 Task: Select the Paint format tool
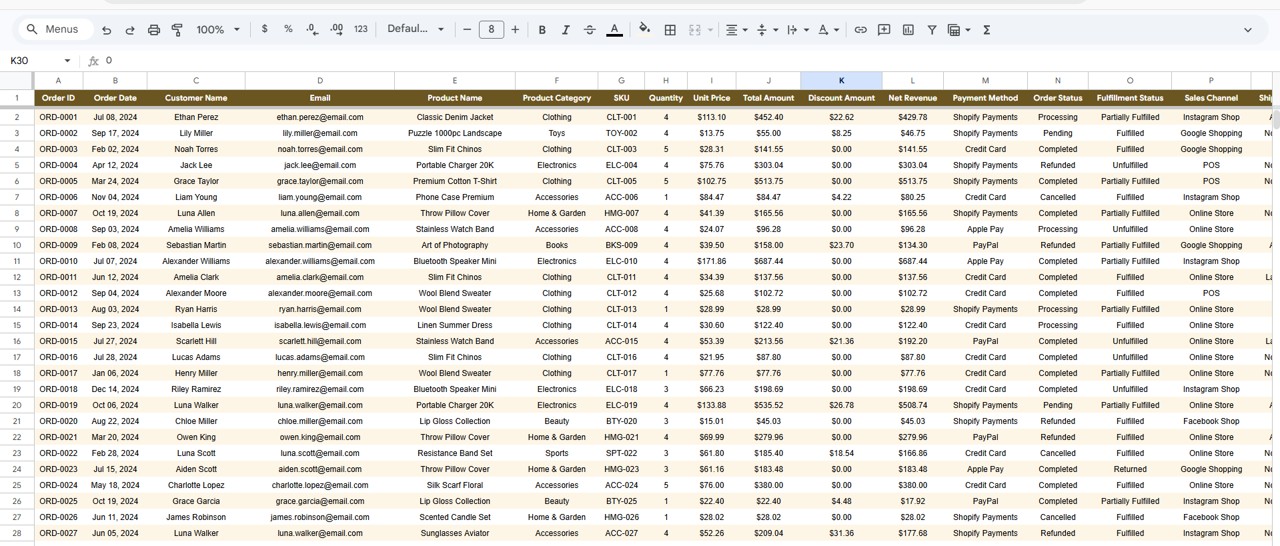[177, 30]
